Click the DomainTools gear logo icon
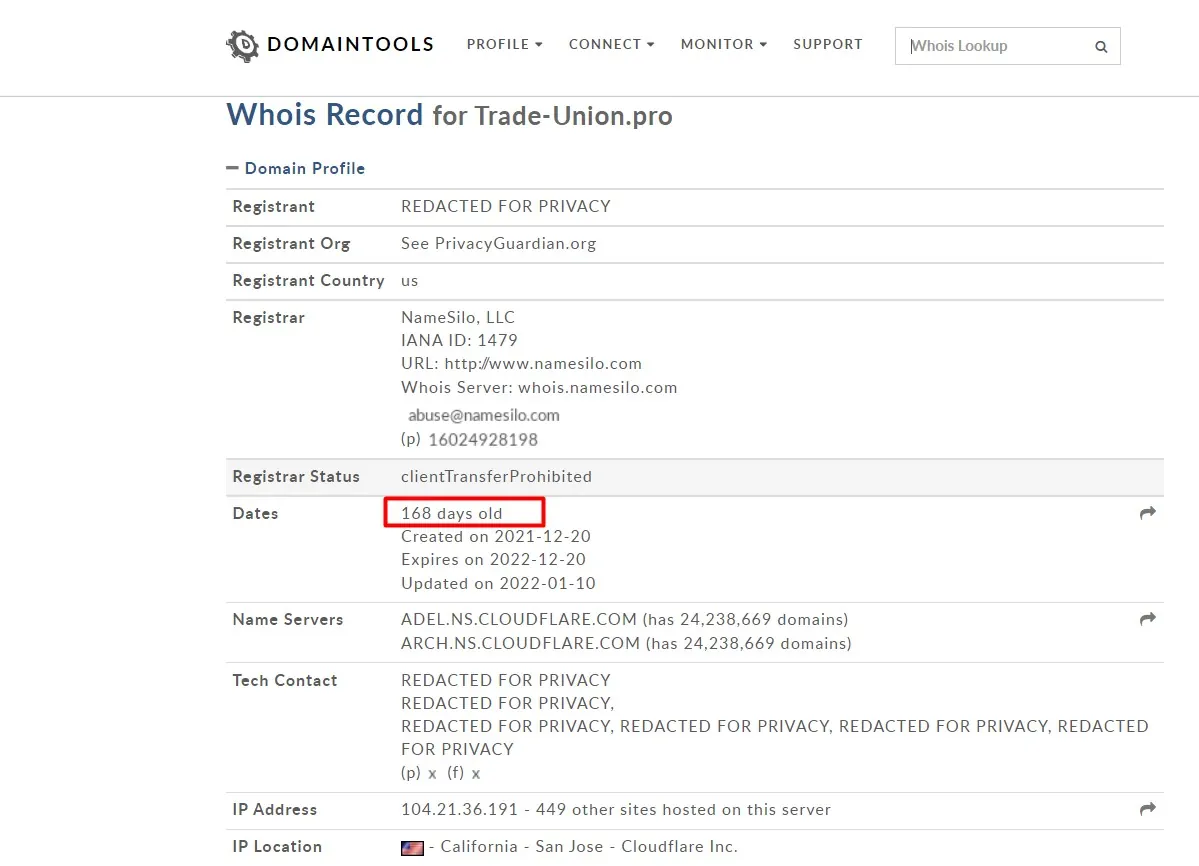 (x=242, y=46)
